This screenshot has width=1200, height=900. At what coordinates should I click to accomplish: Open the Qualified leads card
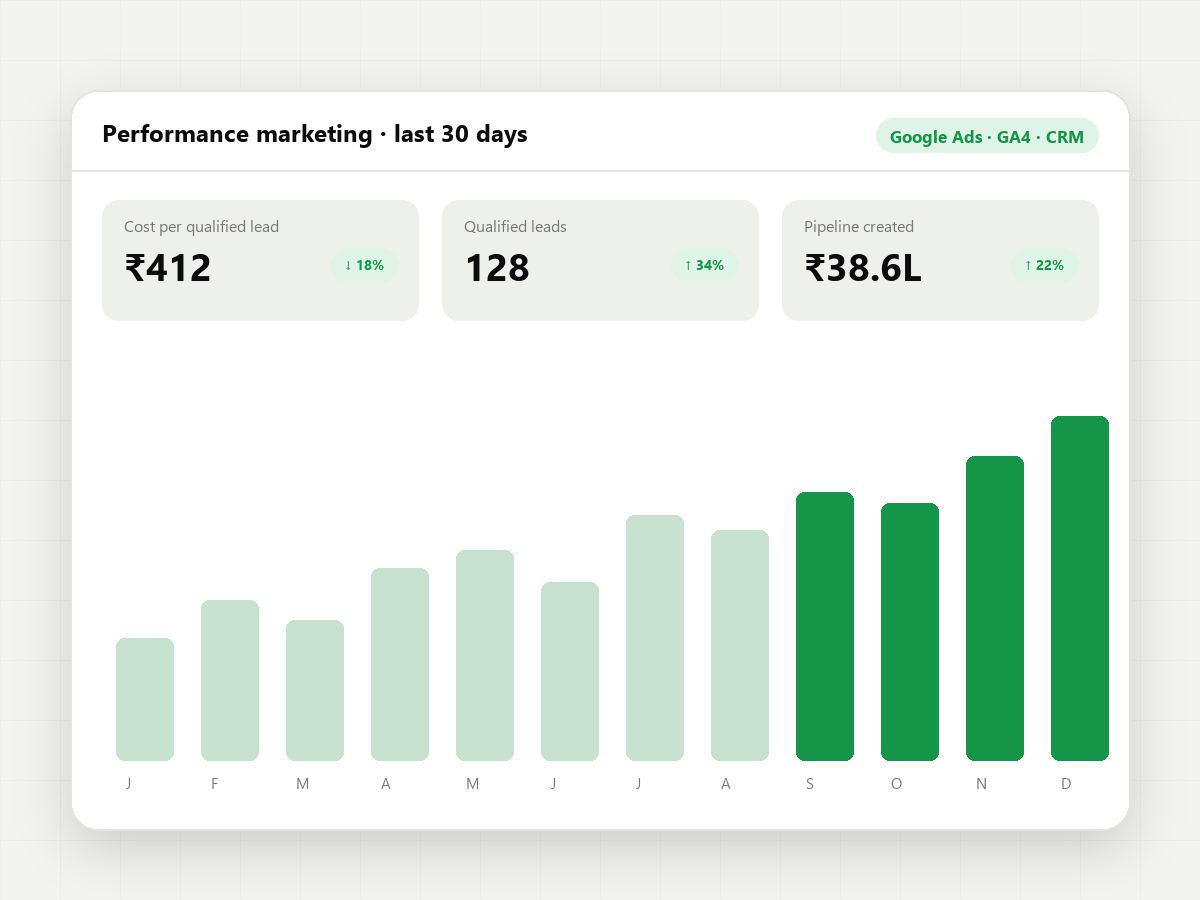point(600,260)
